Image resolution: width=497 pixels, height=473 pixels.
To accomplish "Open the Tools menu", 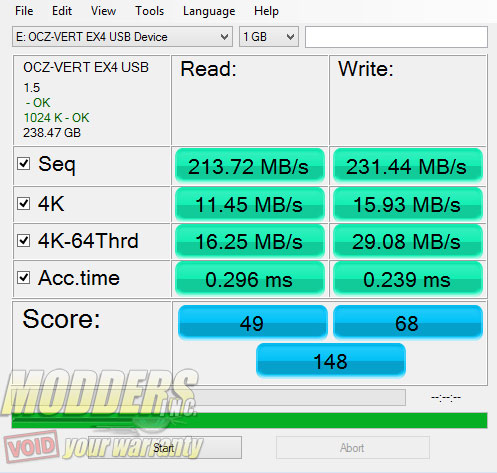I will 149,11.
